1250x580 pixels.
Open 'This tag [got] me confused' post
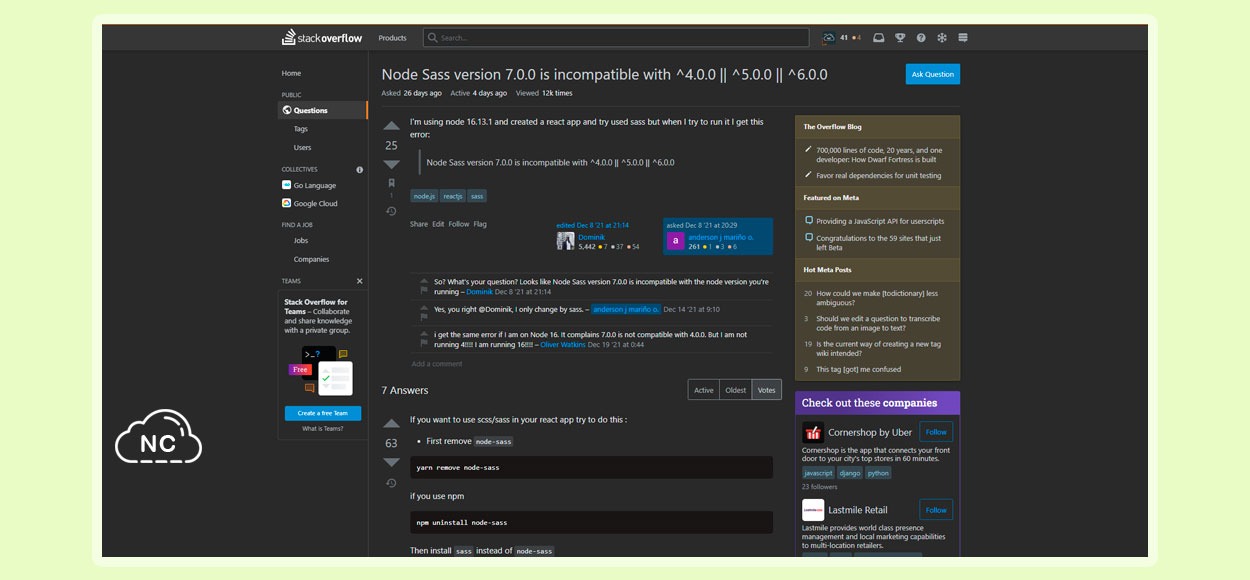click(858, 369)
